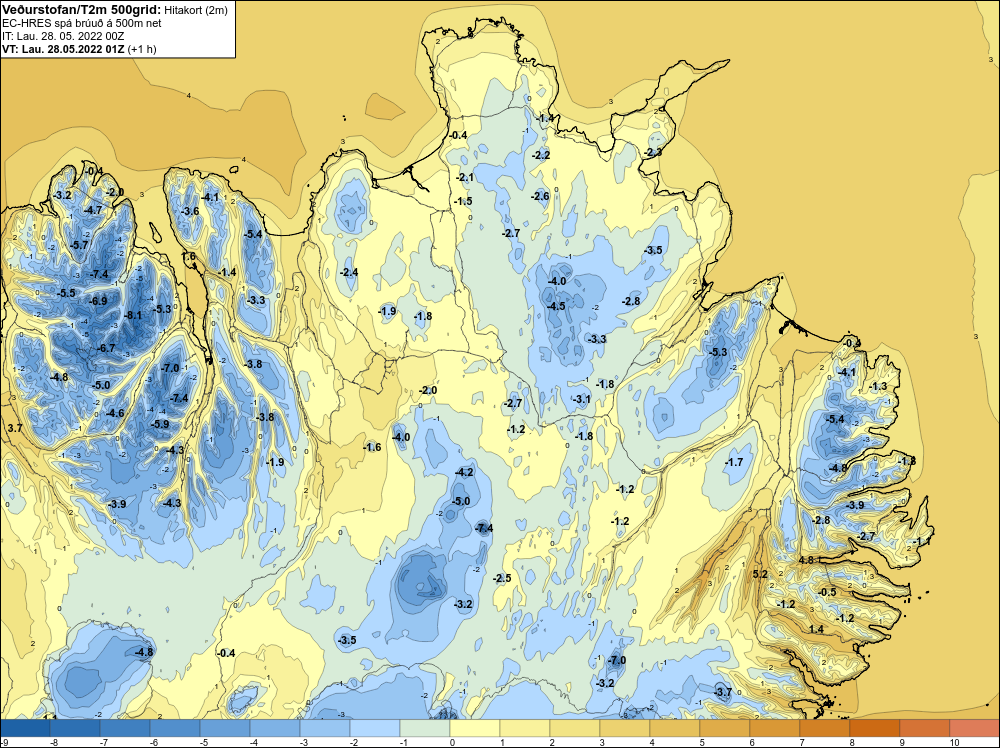This screenshot has width=1000, height=748.
Task: Click the '-5.5' temperature reading
Action: pyautogui.click(x=66, y=293)
